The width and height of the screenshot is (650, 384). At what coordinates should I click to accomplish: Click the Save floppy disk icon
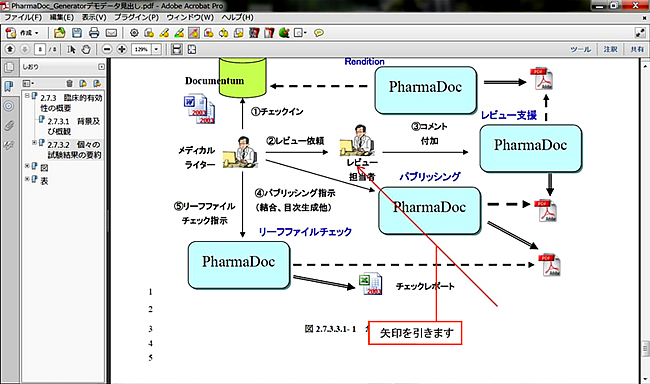tap(77, 33)
